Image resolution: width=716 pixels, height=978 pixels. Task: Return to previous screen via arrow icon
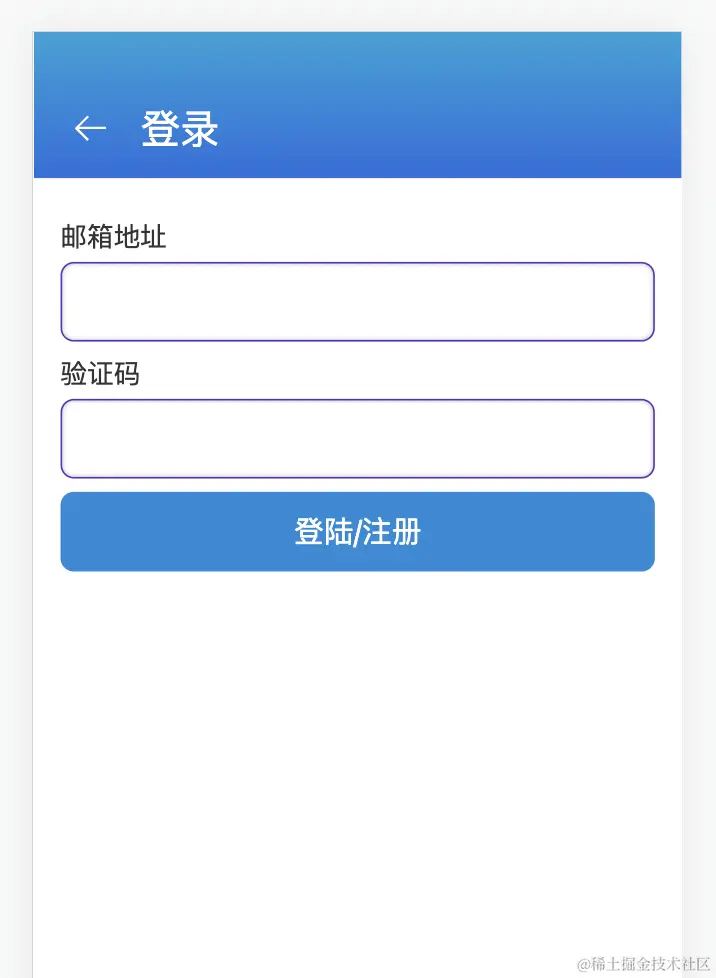(x=88, y=128)
